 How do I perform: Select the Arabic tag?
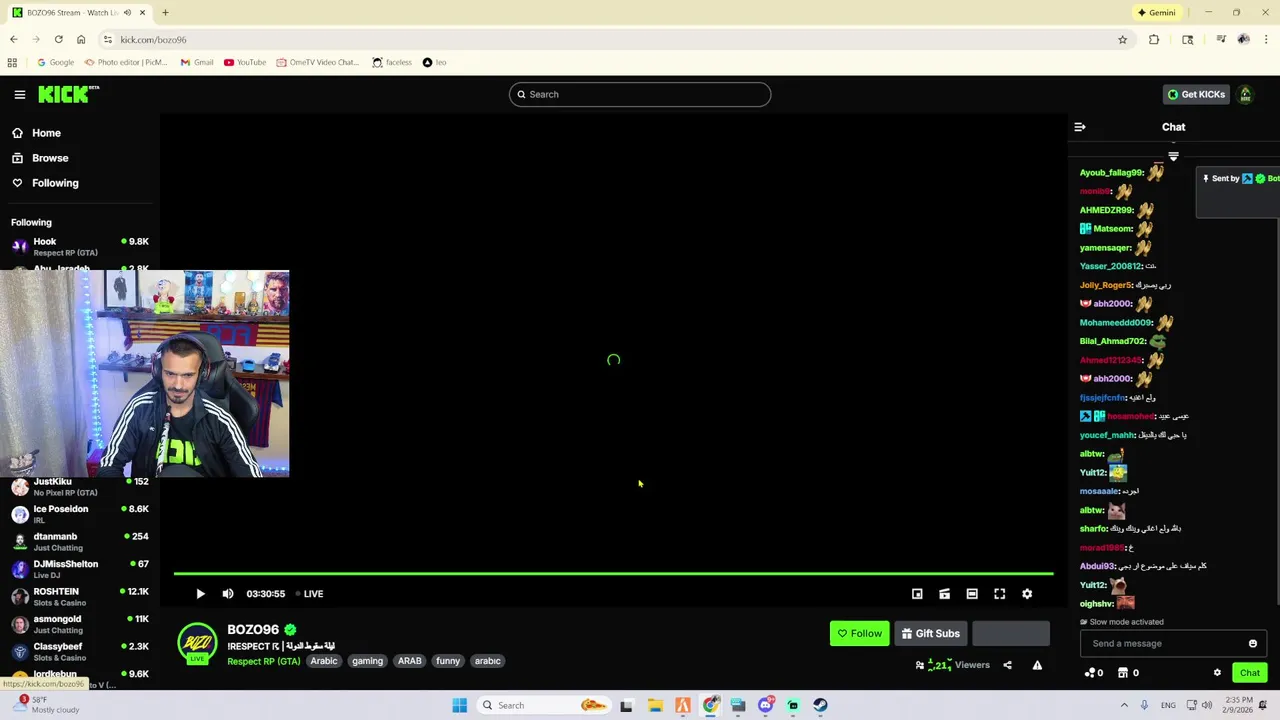[324, 661]
